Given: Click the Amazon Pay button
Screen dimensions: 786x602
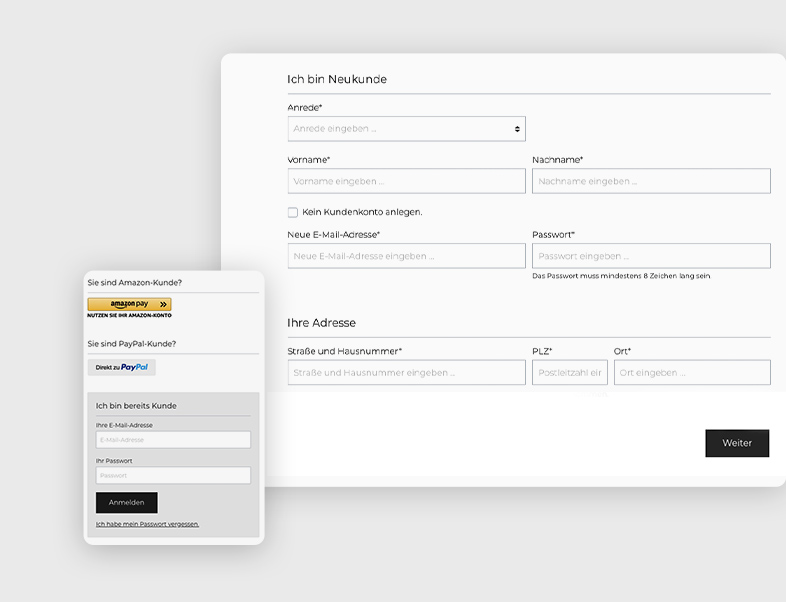Looking at the screenshot, I should 129,304.
